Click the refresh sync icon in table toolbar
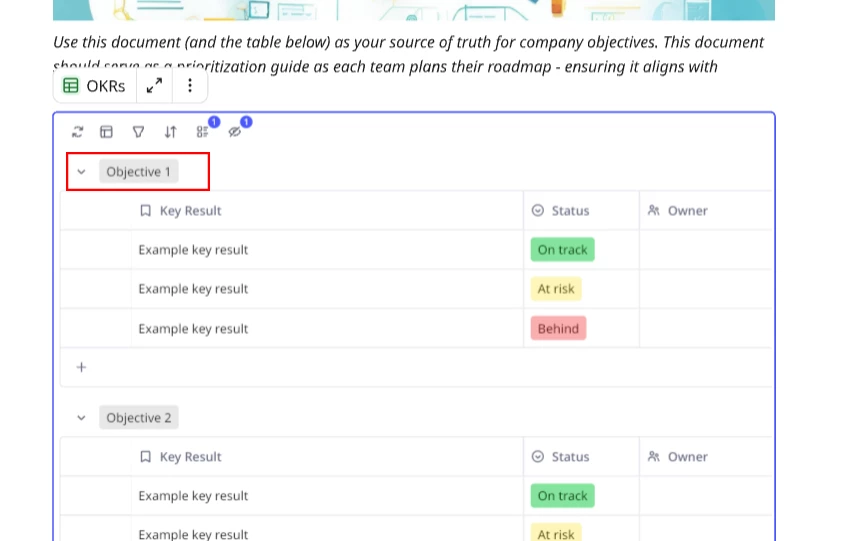This screenshot has height=541, width=848. click(x=77, y=131)
